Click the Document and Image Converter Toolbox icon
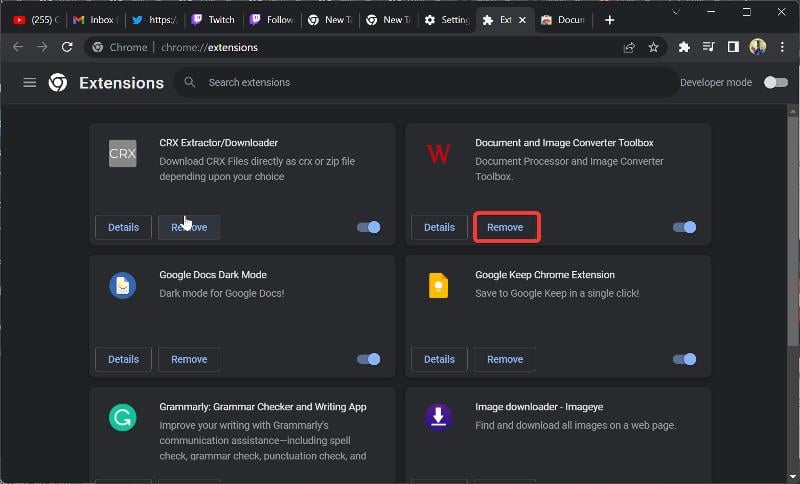This screenshot has height=484, width=800. (438, 154)
